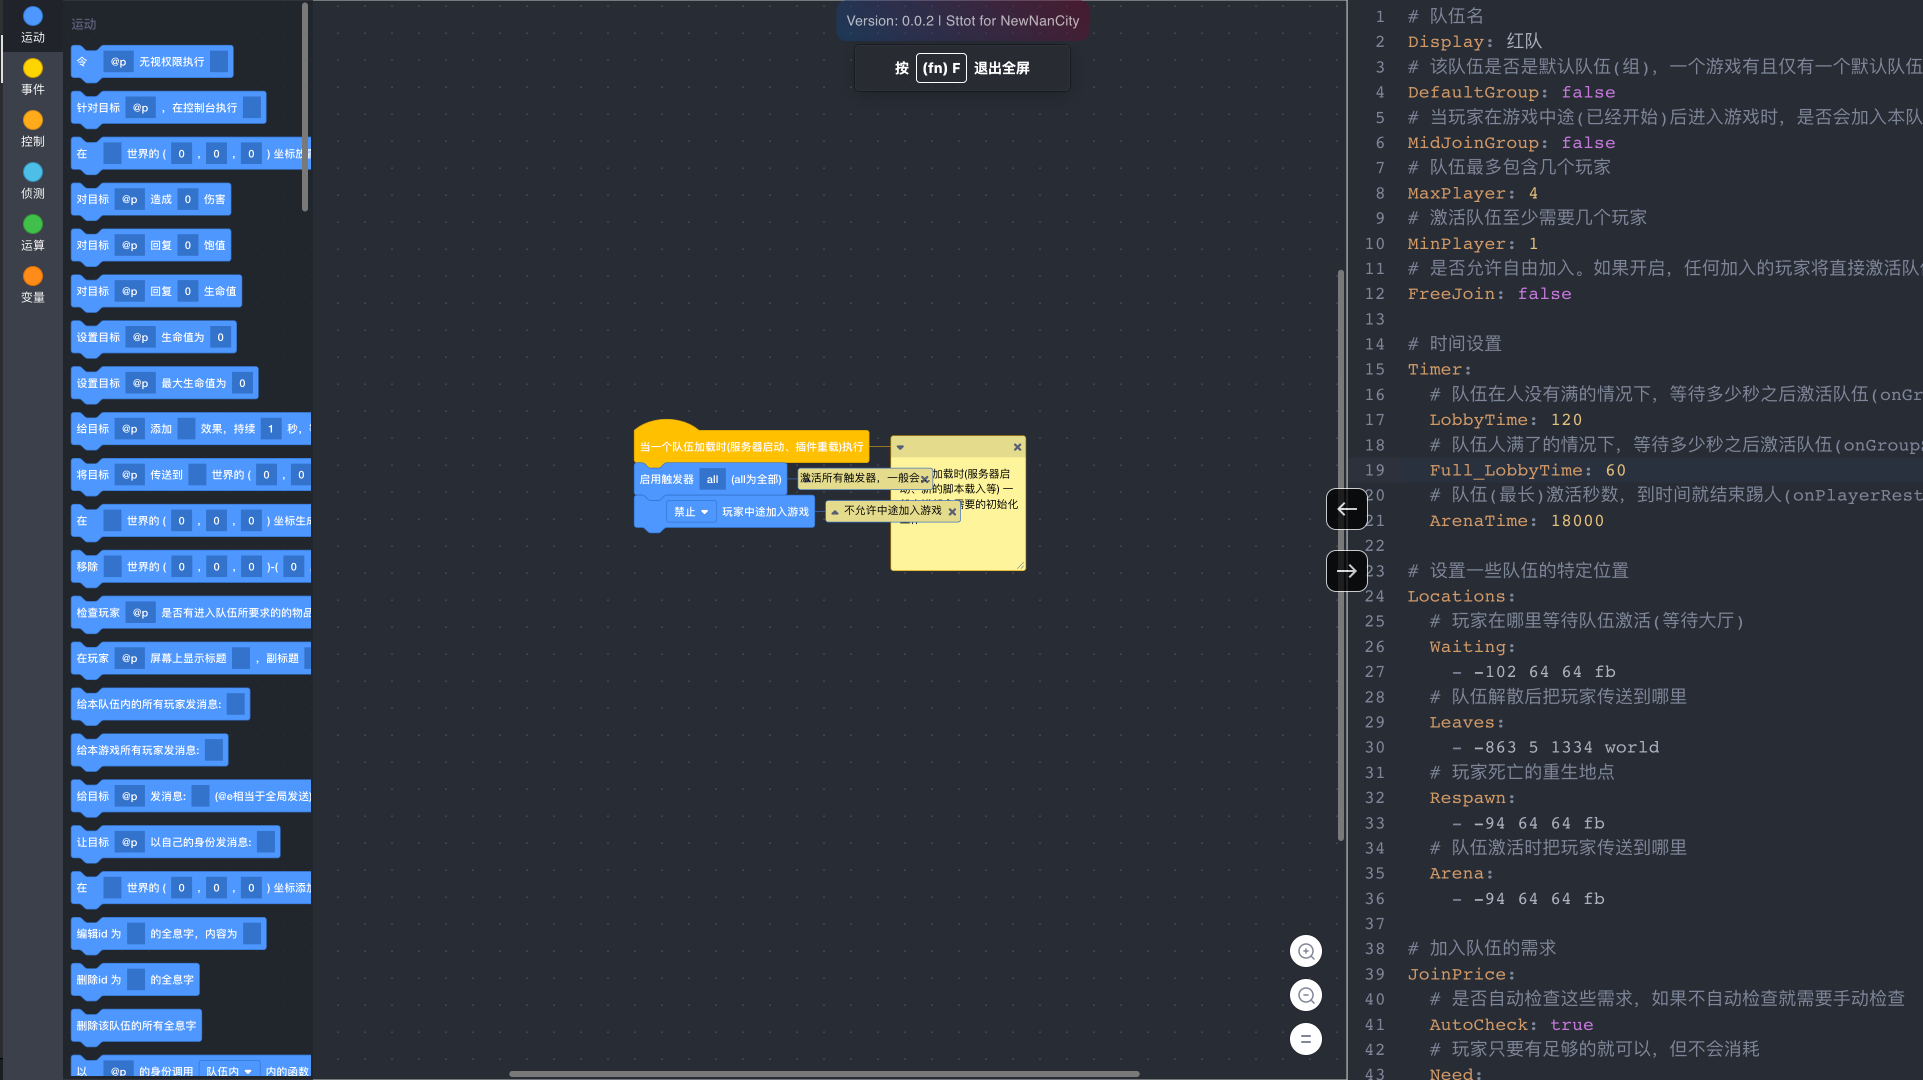Select the green 运算 (Operators) category
The width and height of the screenshot is (1923, 1080).
(32, 232)
